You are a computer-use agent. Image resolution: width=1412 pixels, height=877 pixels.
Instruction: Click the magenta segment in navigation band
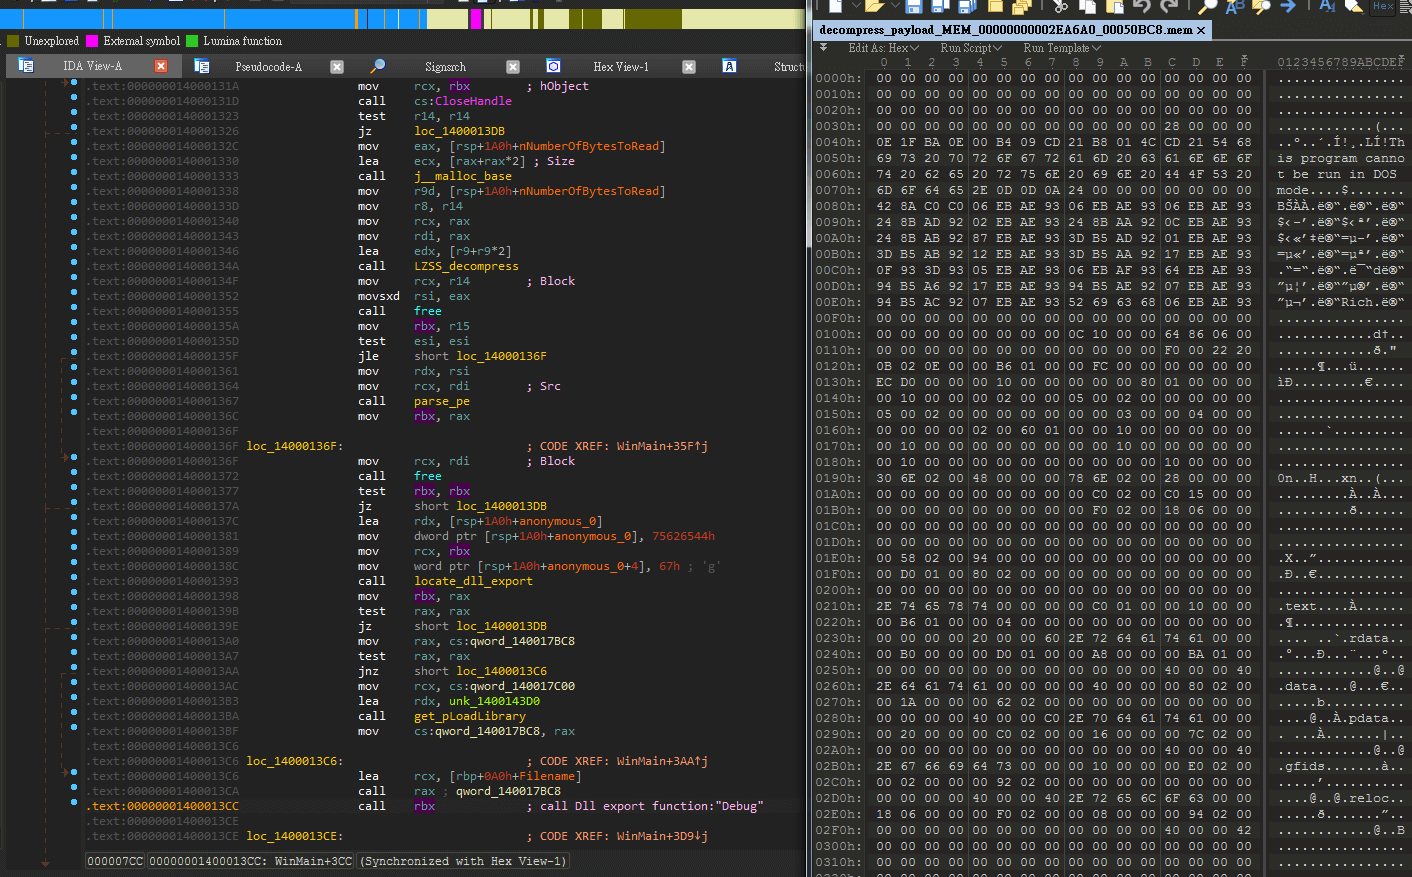point(476,18)
